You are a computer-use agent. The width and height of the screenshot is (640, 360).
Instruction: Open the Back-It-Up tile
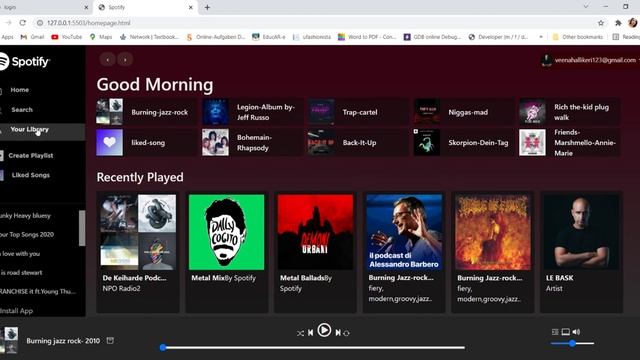click(358, 143)
